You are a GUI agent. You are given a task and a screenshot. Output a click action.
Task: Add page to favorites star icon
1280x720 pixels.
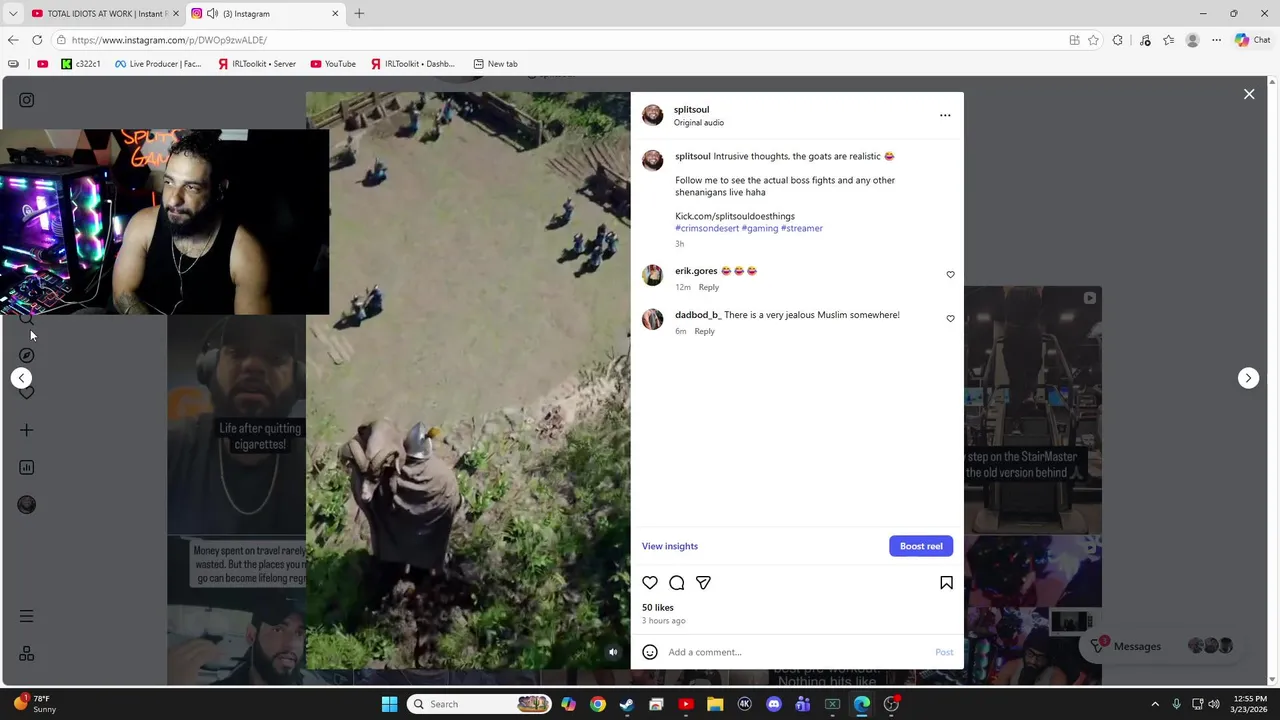pyautogui.click(x=1093, y=40)
